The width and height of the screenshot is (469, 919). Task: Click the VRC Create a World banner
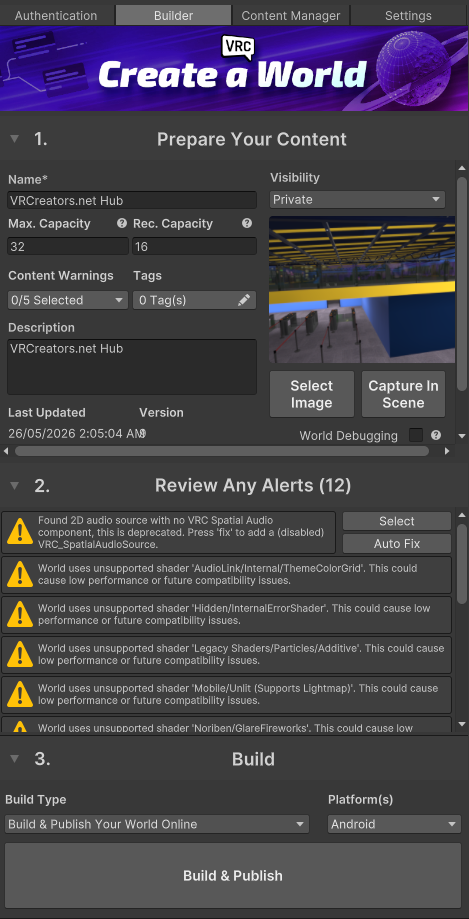point(234,69)
